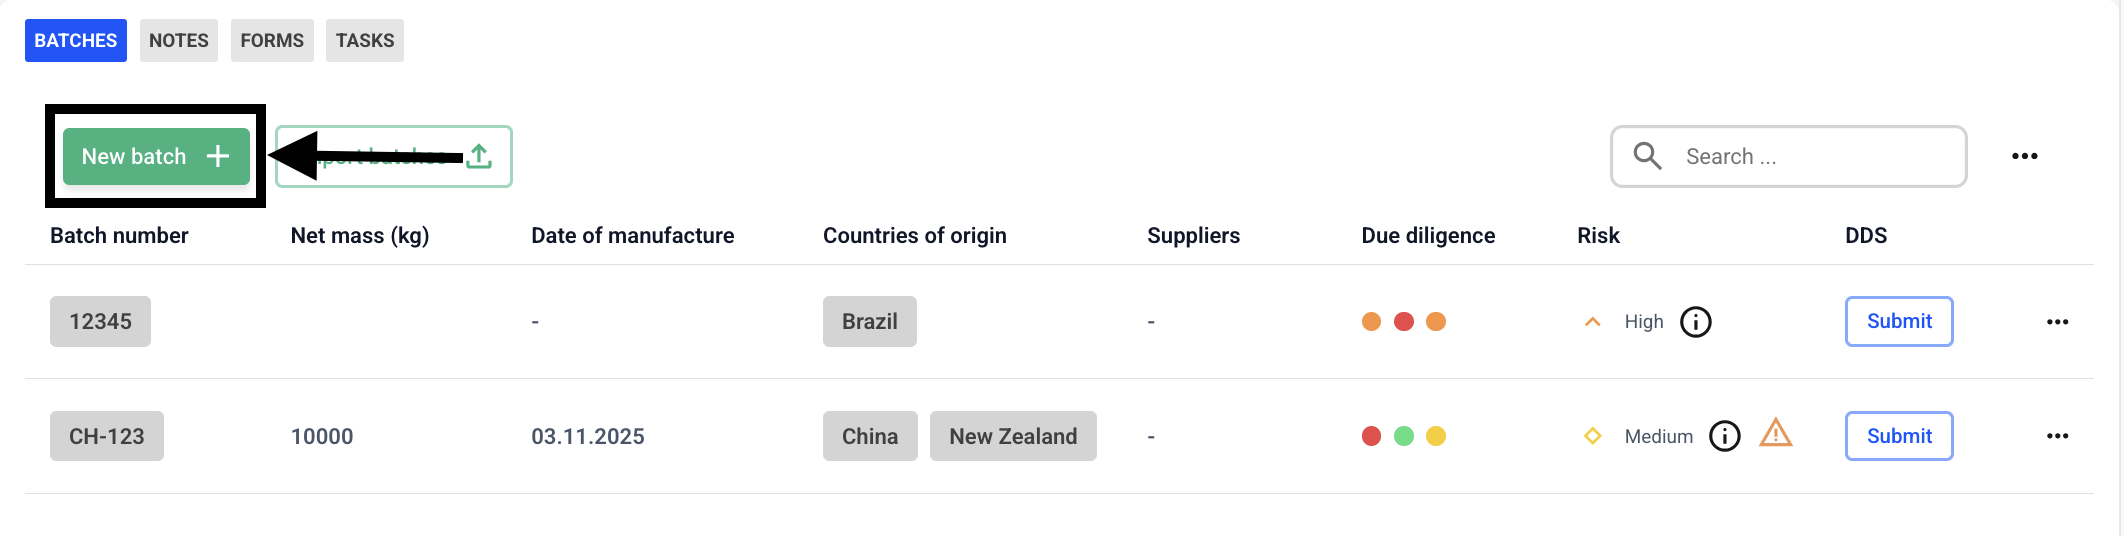Click the orange warning triangle for CH-123
This screenshot has width=2124, height=536.
(1776, 433)
